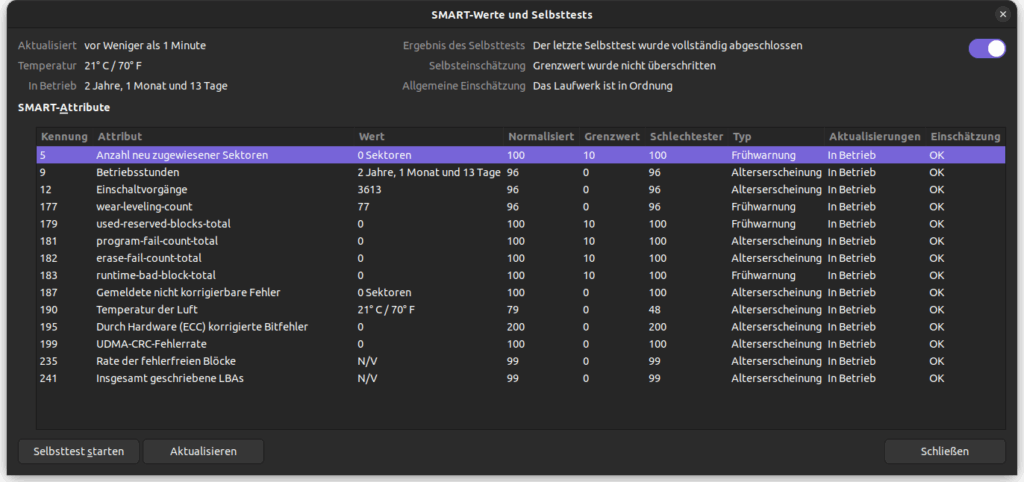Click the Wert column header

[371, 136]
